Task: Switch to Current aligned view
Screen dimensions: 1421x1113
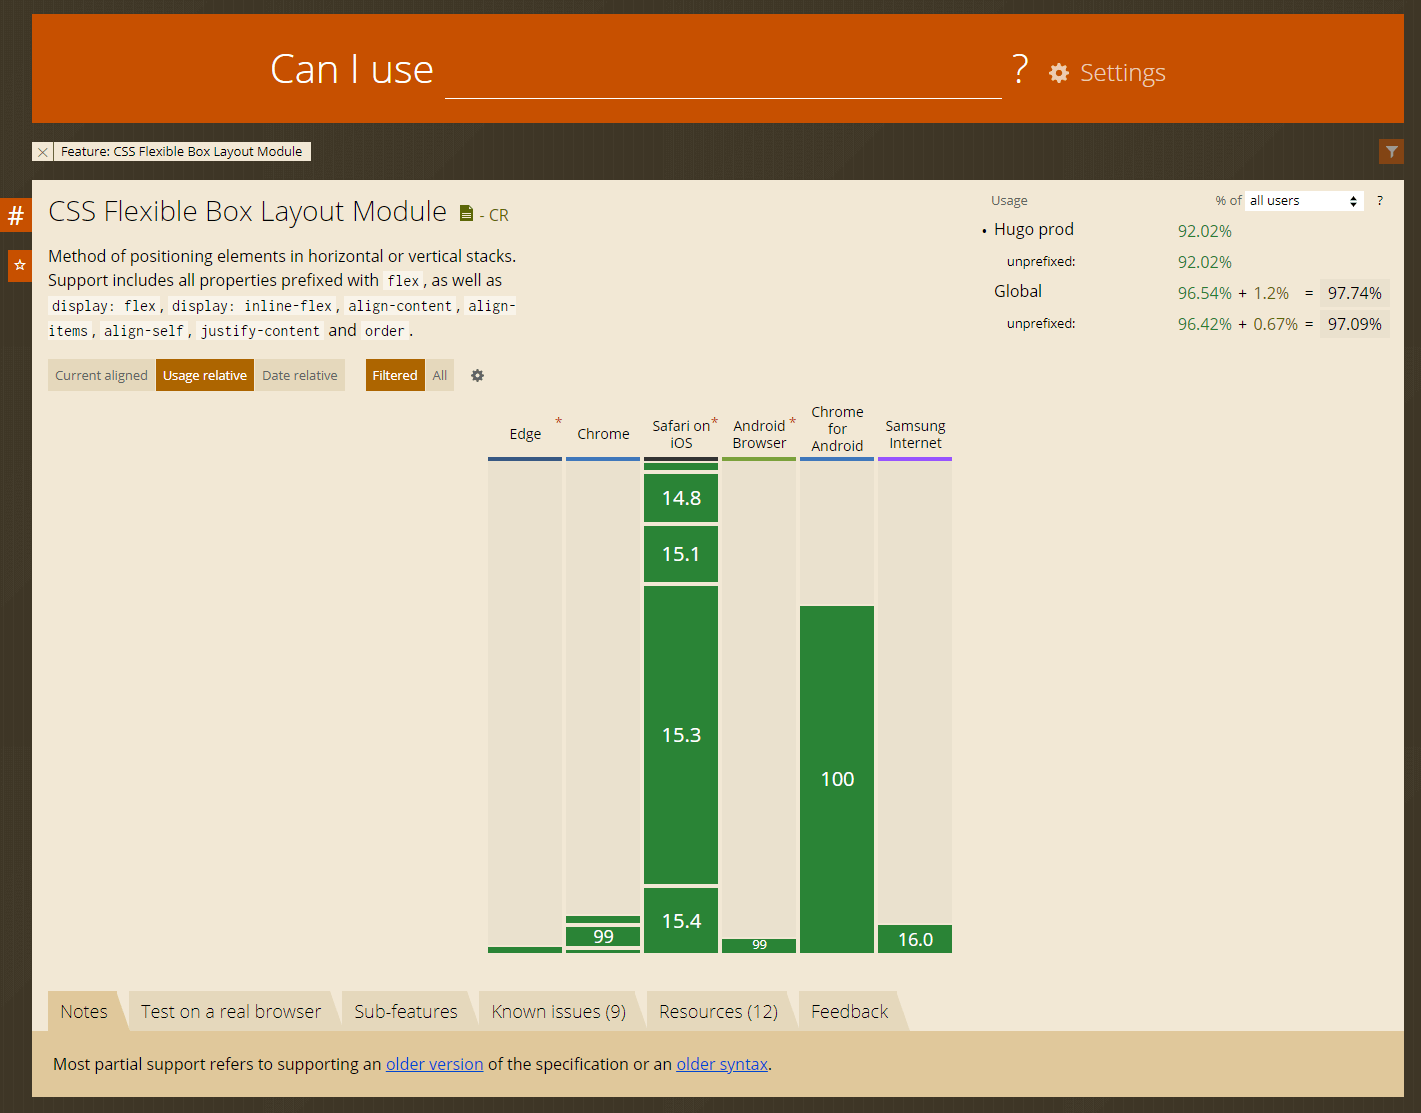Action: (102, 375)
